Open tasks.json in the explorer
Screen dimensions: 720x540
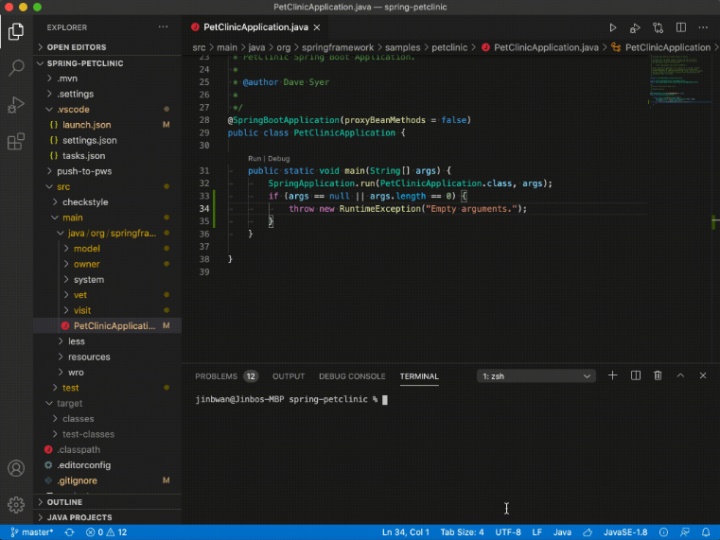84,156
